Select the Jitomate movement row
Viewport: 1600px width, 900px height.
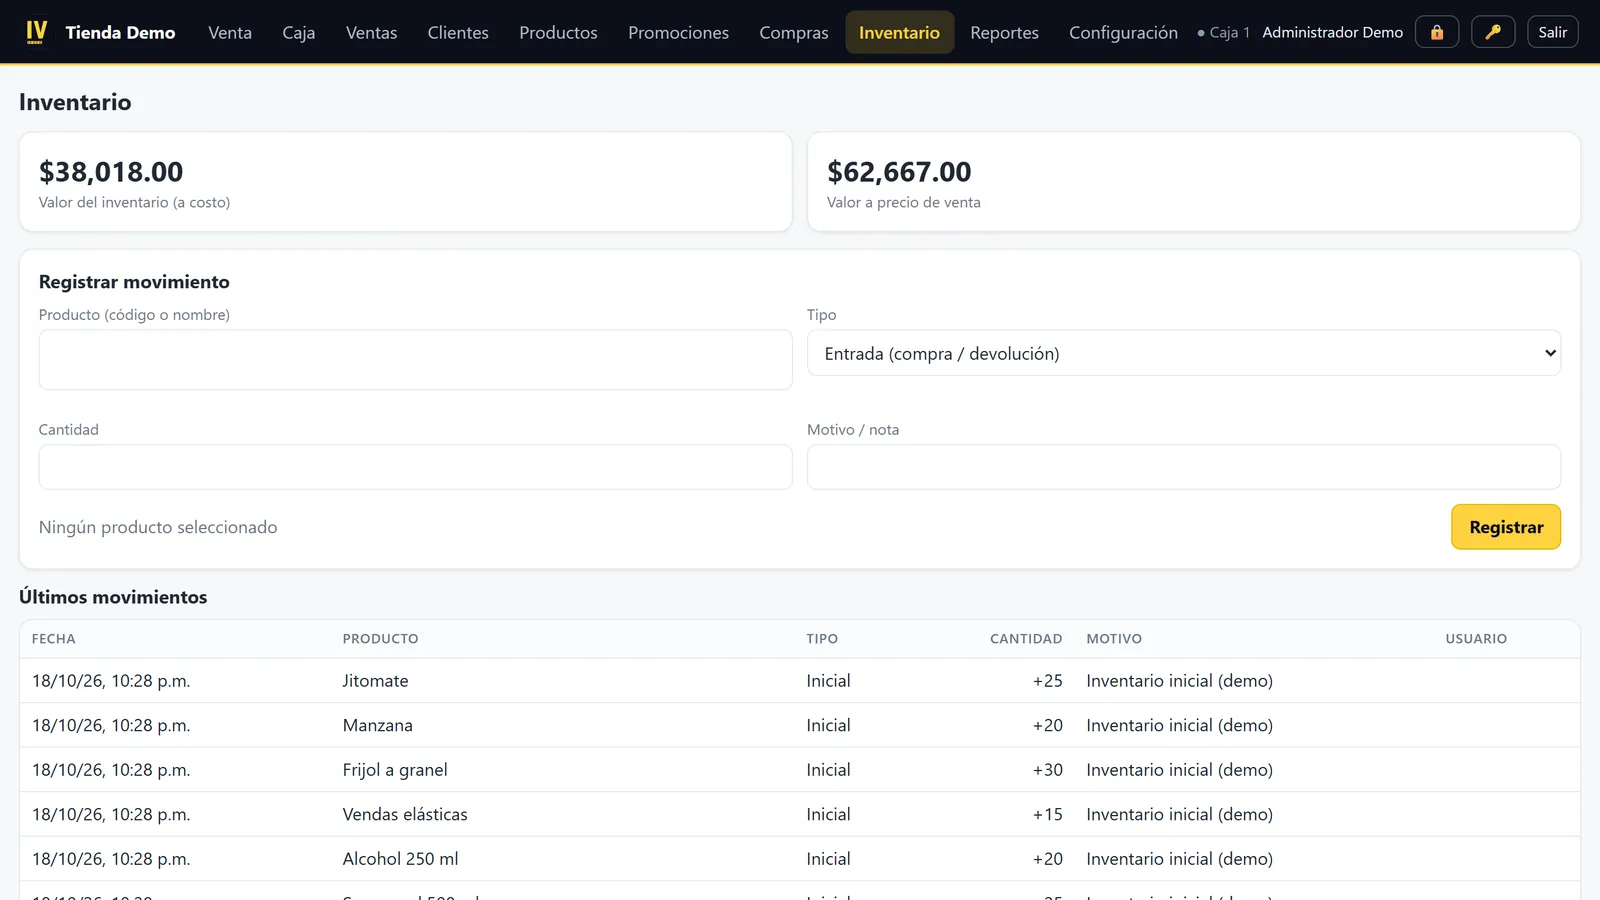(x=800, y=681)
